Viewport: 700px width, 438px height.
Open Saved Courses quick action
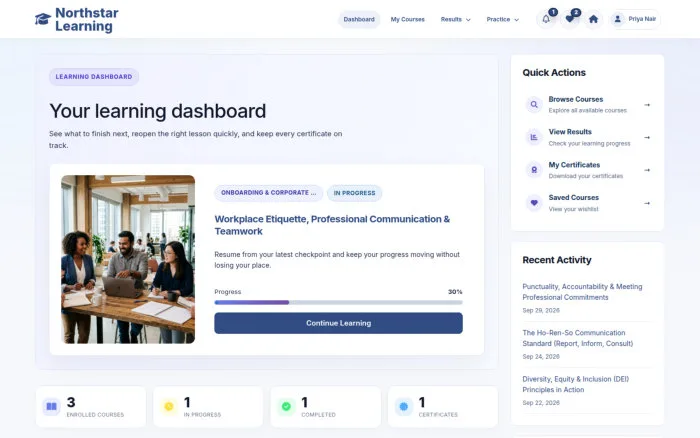click(x=588, y=203)
